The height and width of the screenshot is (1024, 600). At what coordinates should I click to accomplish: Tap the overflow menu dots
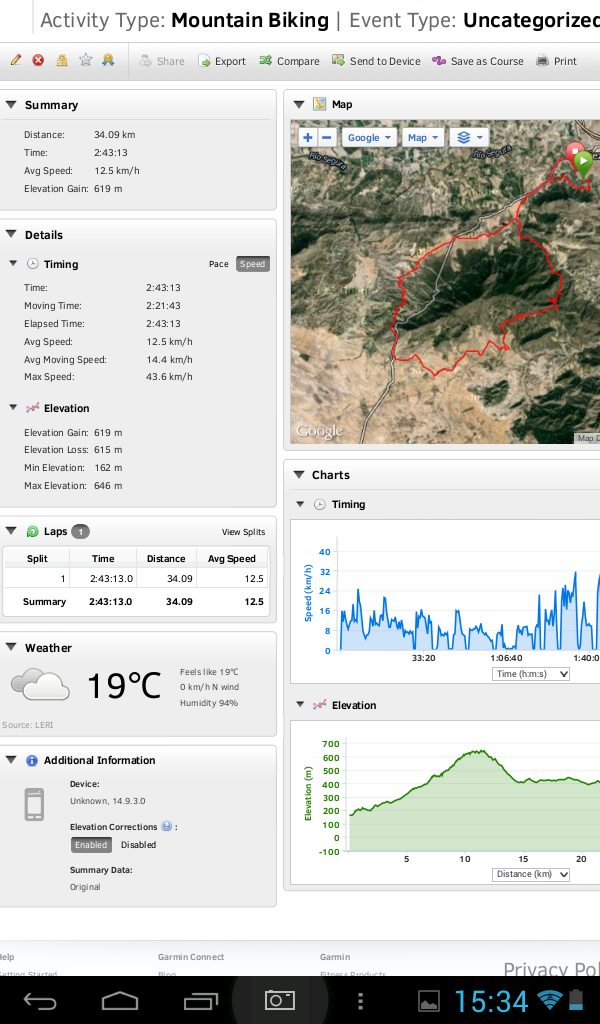(x=360, y=1000)
